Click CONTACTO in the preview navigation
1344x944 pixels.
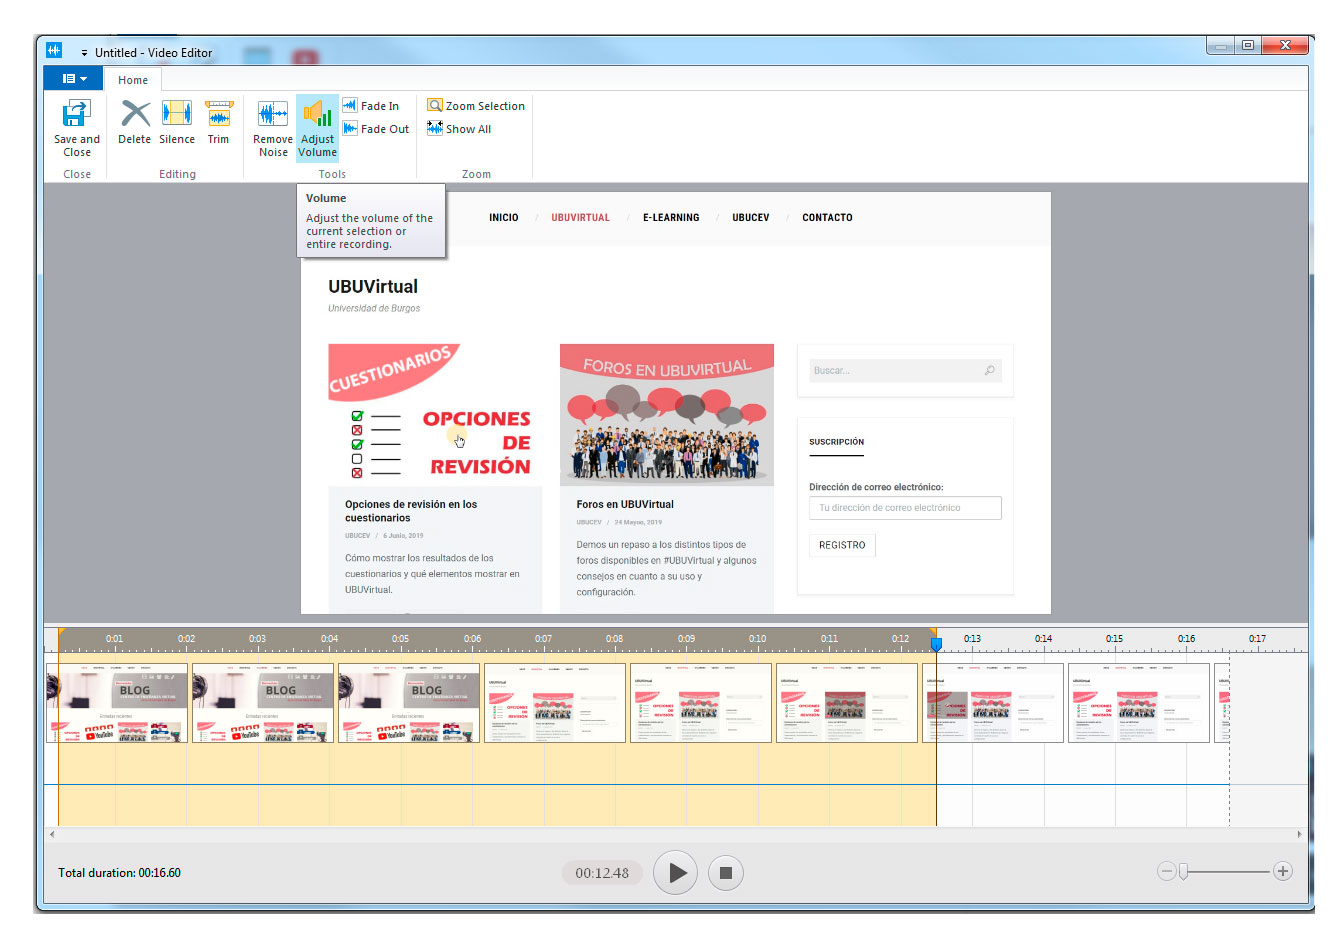pos(827,218)
